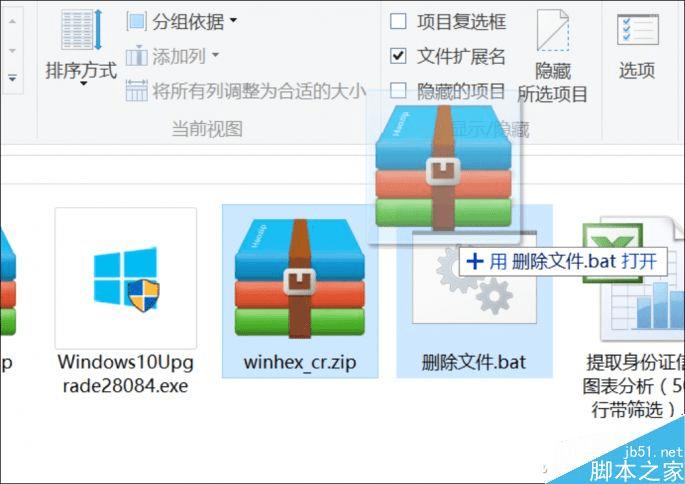Screen dimensions: 685x484
Task: Click 将所有列调整为合适的大小 size columns icon
Action: pos(136,91)
